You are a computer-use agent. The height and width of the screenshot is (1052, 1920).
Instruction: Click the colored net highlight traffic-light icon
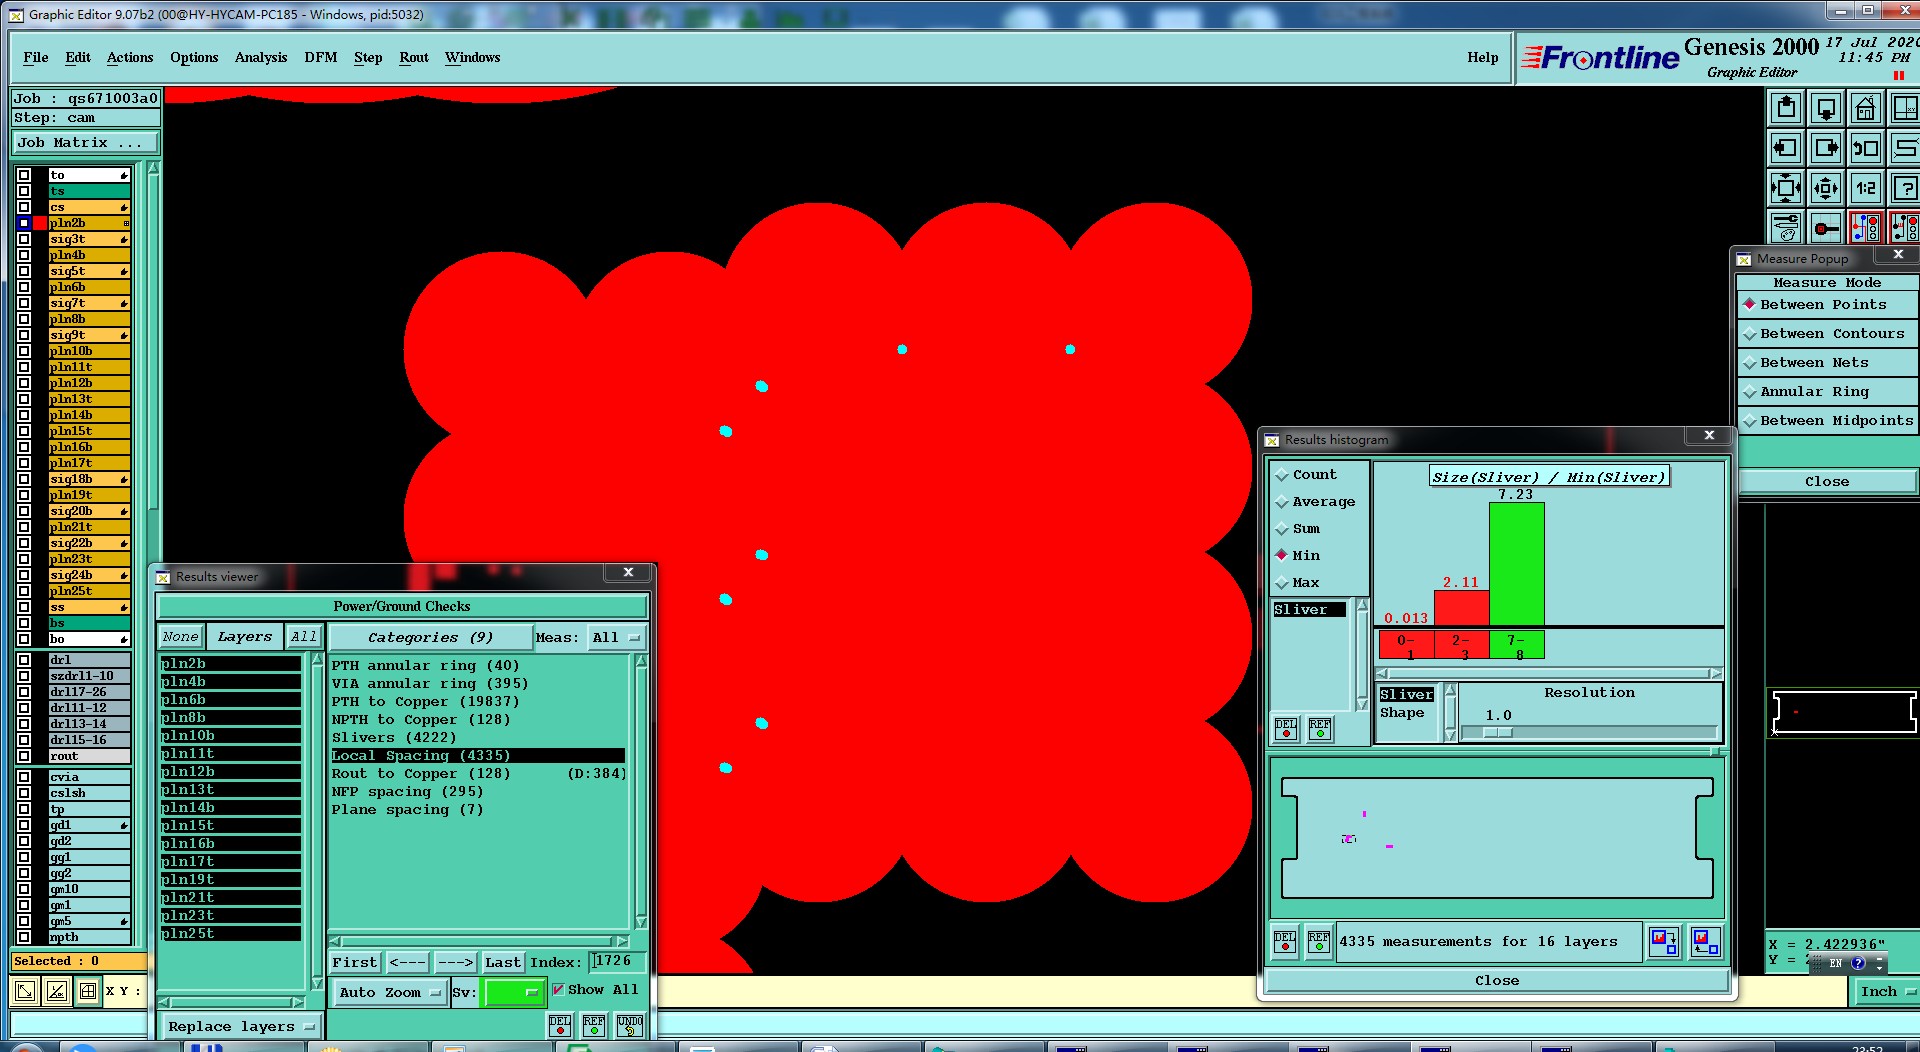tap(1865, 228)
